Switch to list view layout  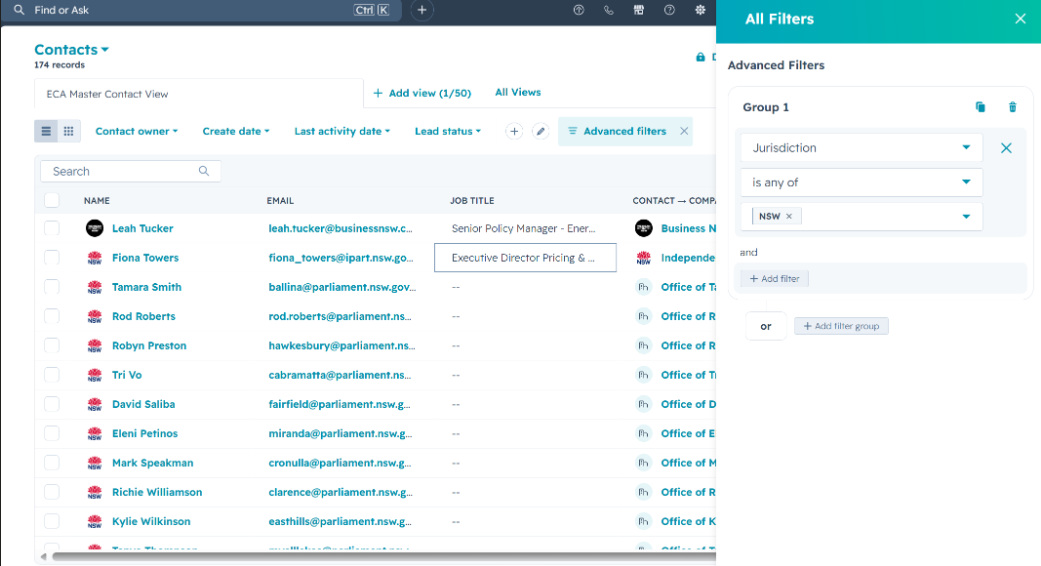point(46,131)
